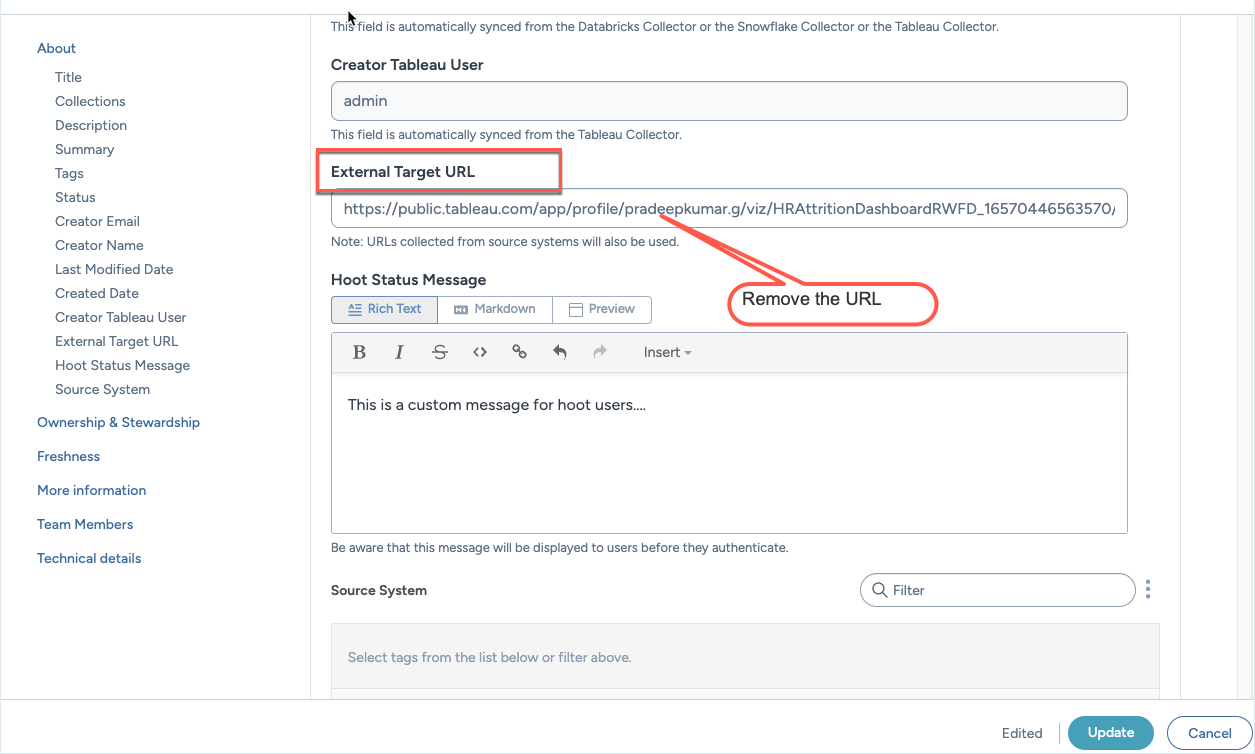Image resolution: width=1255 pixels, height=754 pixels.
Task: Open Source System three-dot options menu
Action: click(x=1148, y=590)
